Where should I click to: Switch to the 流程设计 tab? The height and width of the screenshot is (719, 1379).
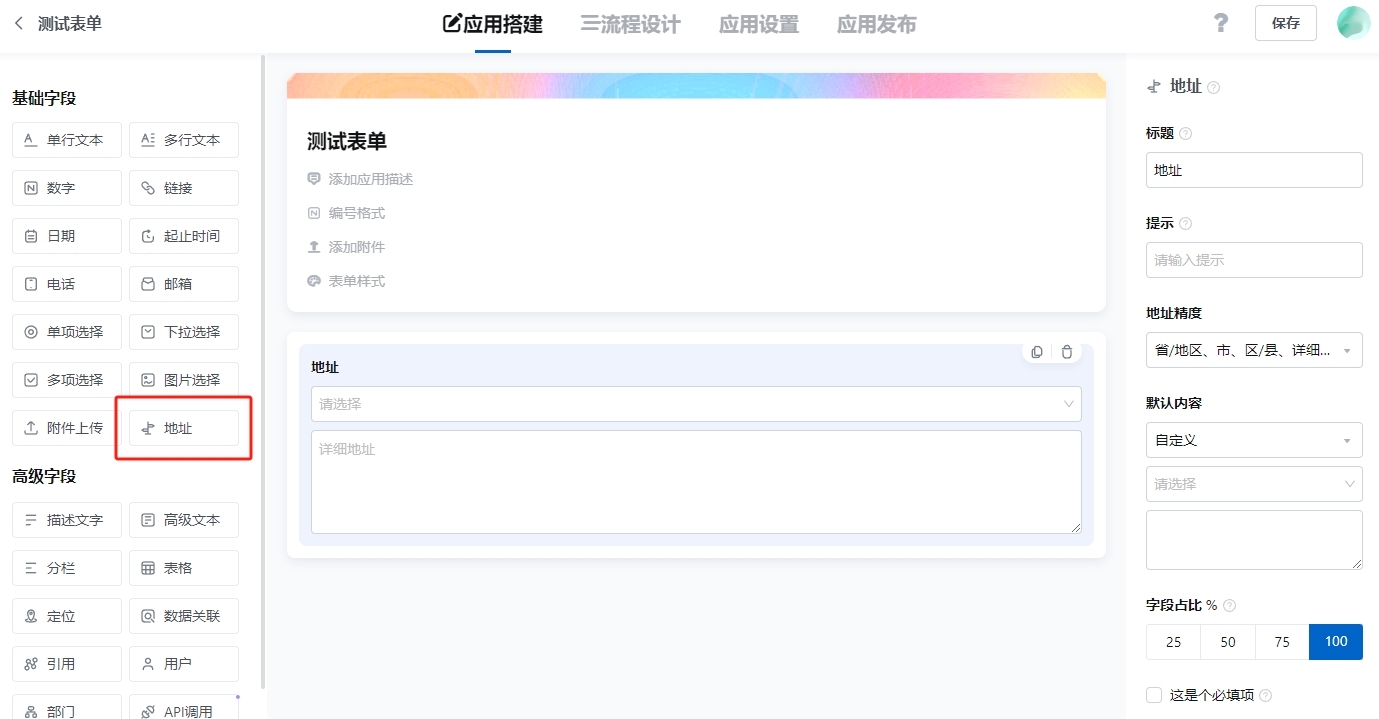pyautogui.click(x=630, y=25)
